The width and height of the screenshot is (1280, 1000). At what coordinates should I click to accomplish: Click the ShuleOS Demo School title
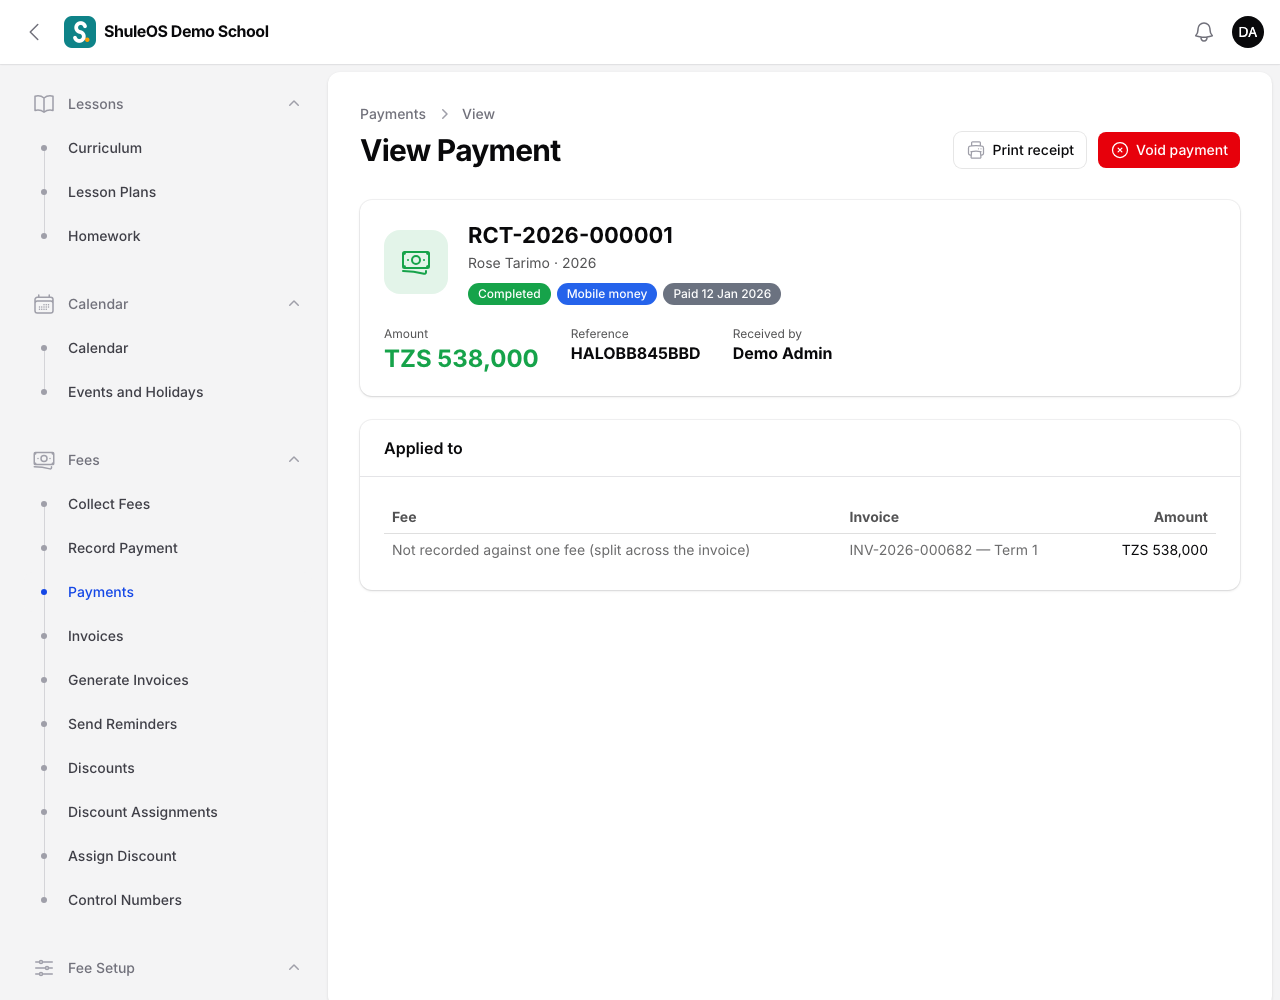click(186, 32)
